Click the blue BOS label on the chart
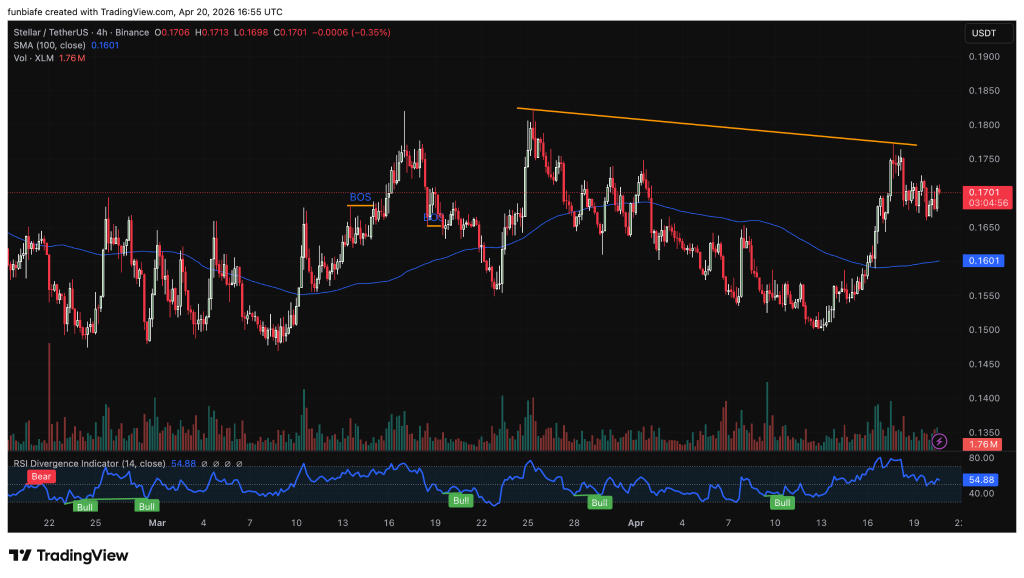This screenshot has height=578, width=1024. click(360, 197)
